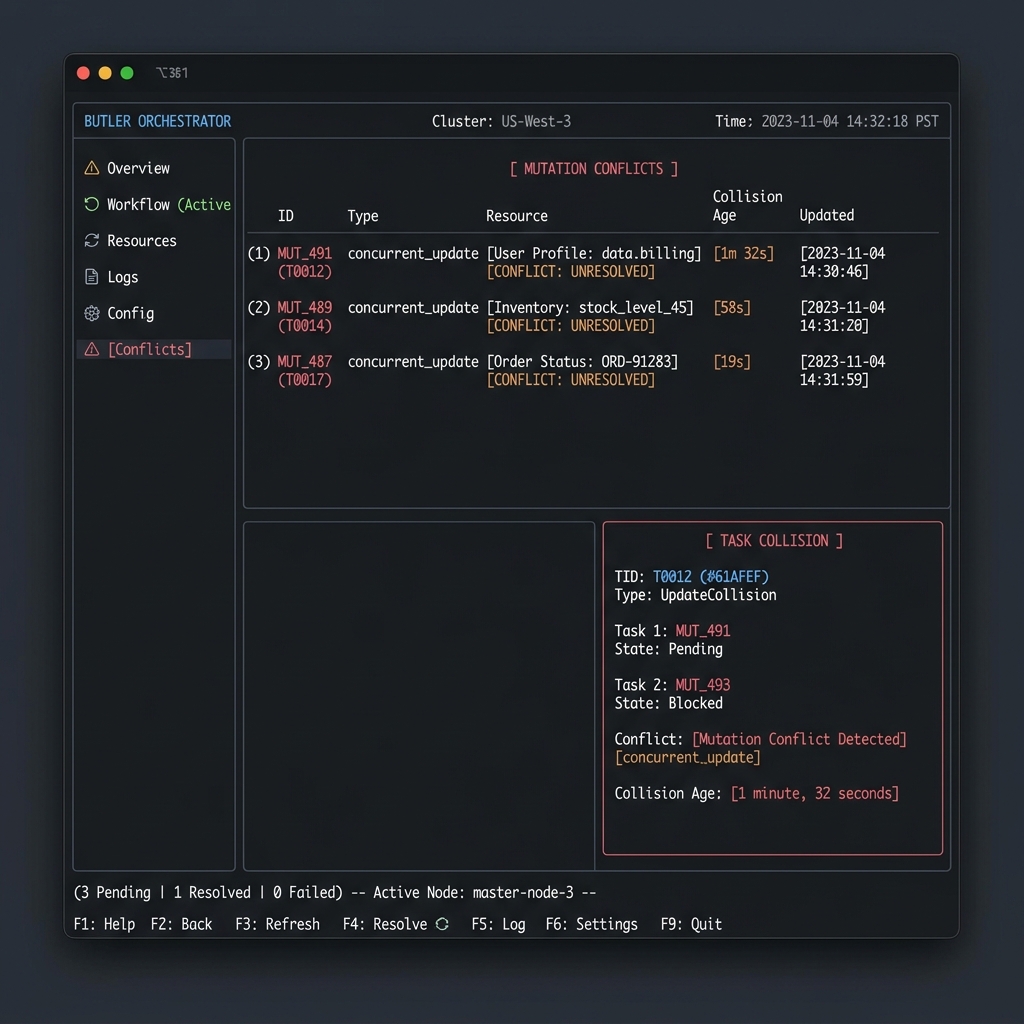The height and width of the screenshot is (1024, 1024).
Task: Click the Conflicts red warning icon
Action: pos(92,349)
